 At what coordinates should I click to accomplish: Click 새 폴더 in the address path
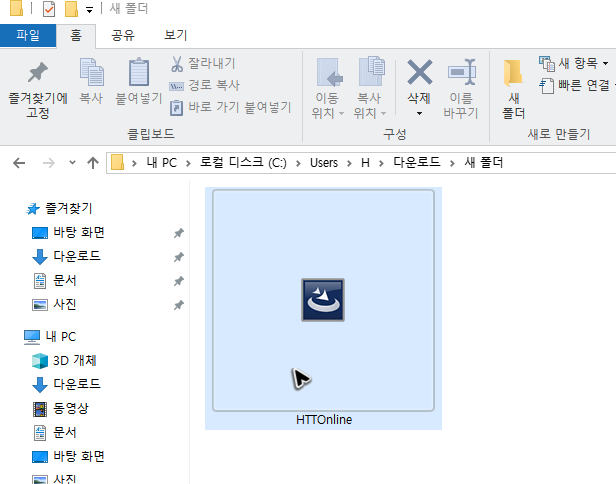pos(484,162)
